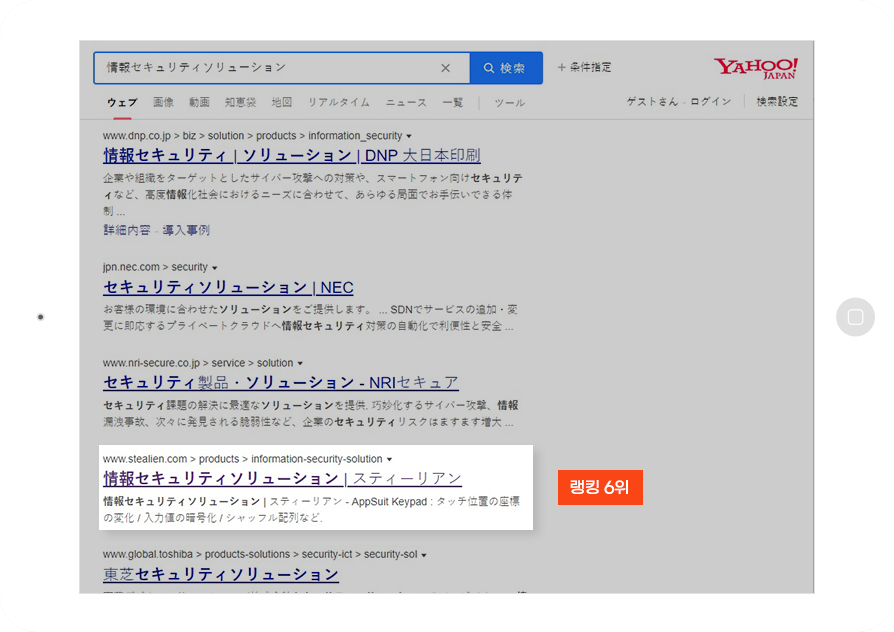894x632 pixels.
Task: Switch to the 画像 tab
Action: tap(163, 103)
